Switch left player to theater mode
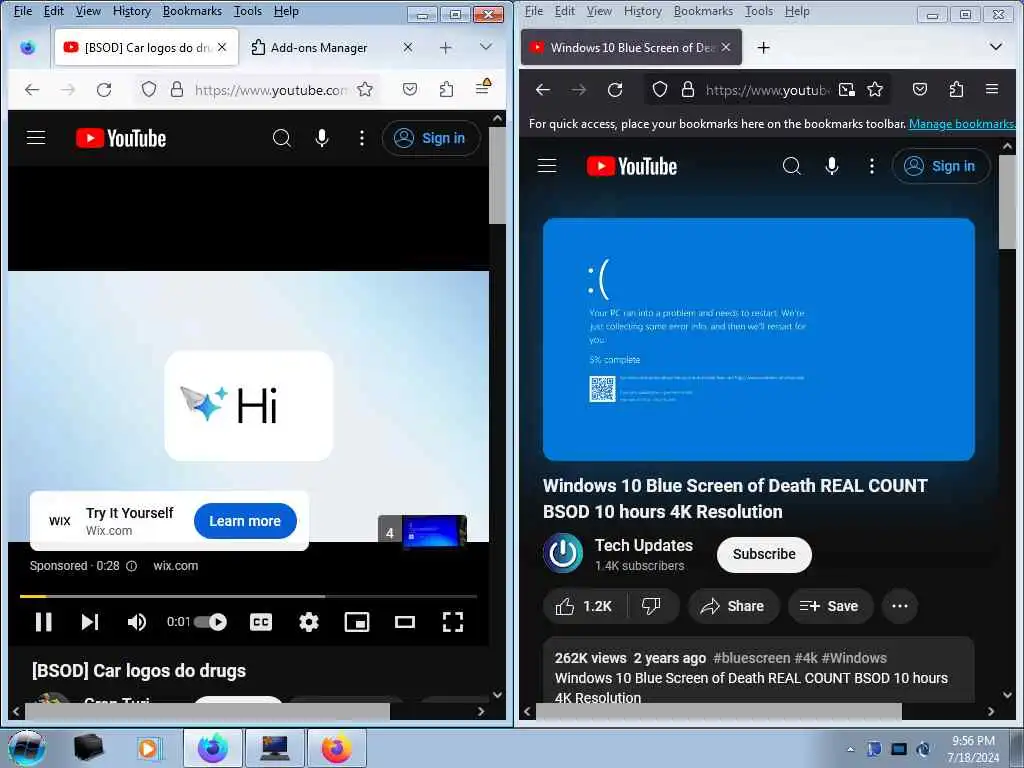1024x768 pixels. [x=405, y=622]
